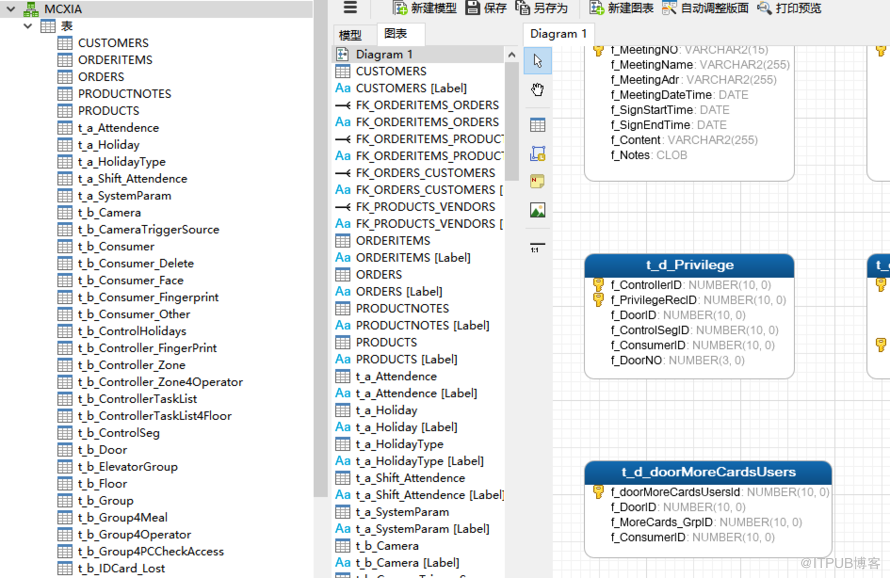Image resolution: width=890 pixels, height=578 pixels.
Task: Collapse the MCXIA connection node
Action: 10,9
